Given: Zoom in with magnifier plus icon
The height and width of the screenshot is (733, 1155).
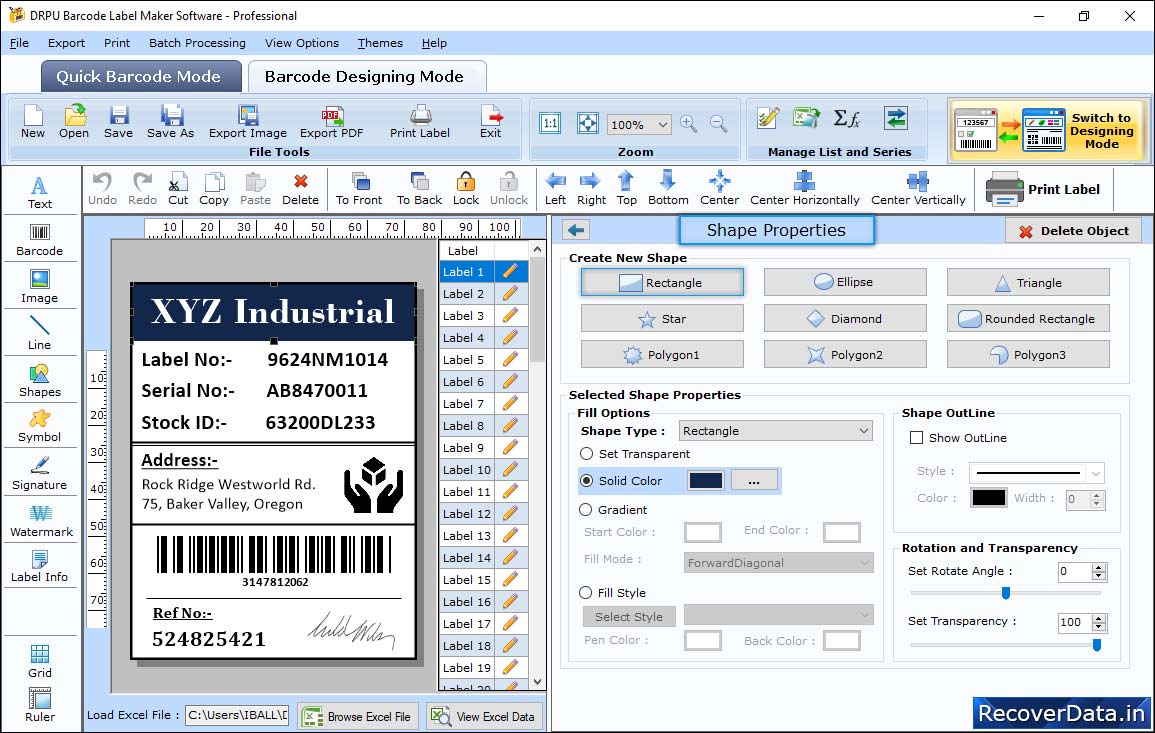Looking at the screenshot, I should tap(689, 124).
